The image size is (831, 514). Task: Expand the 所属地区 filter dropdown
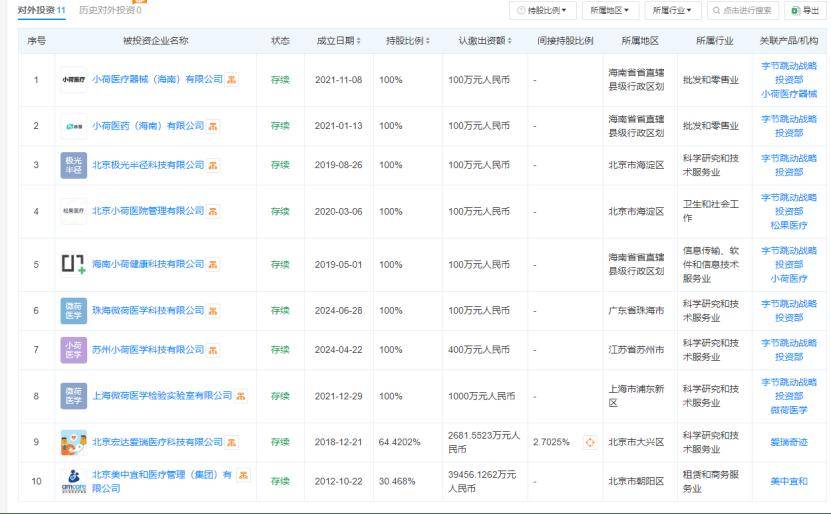609,10
